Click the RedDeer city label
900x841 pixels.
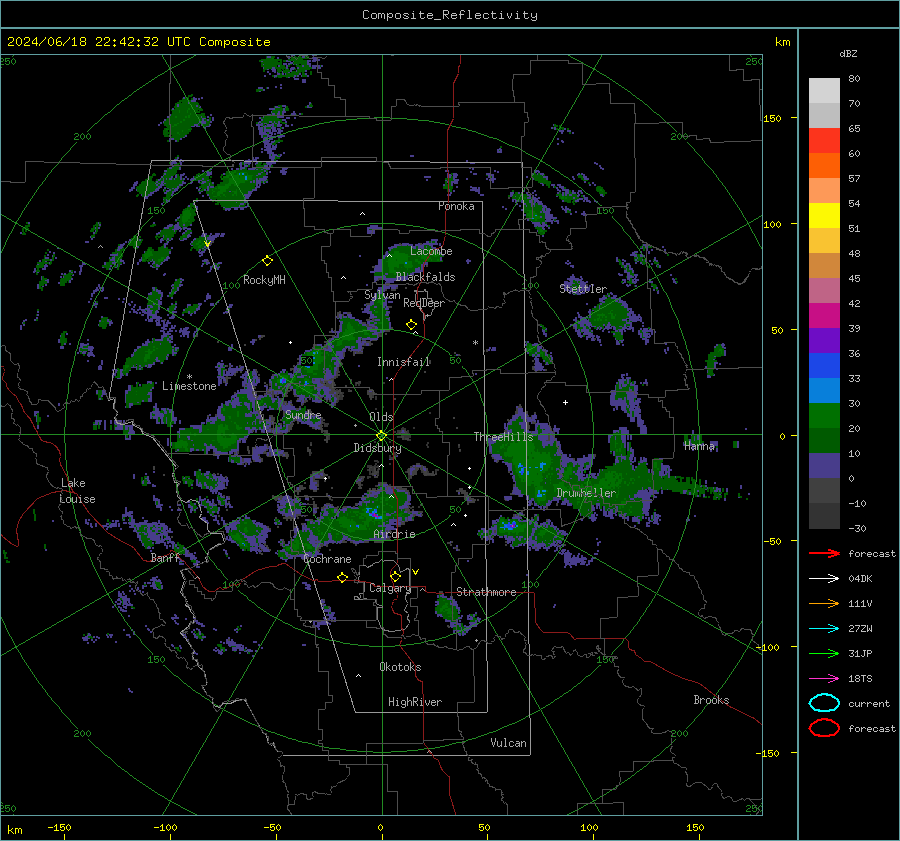click(424, 303)
